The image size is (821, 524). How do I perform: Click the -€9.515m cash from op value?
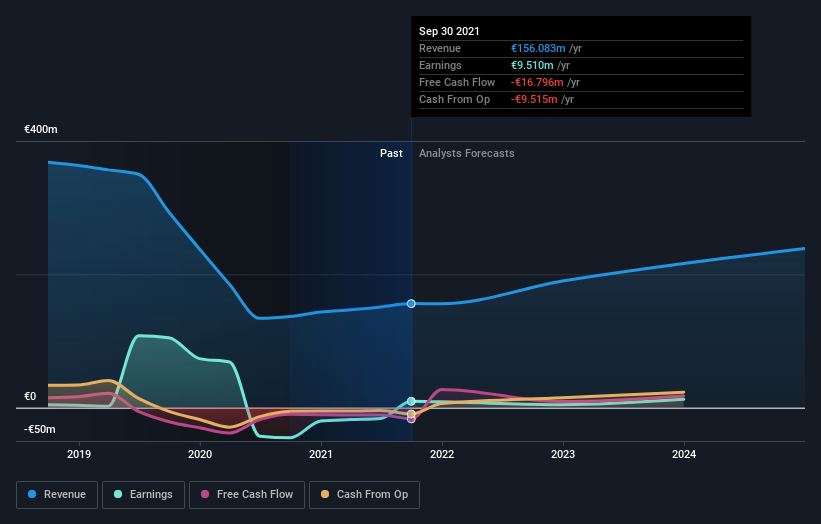tap(534, 99)
